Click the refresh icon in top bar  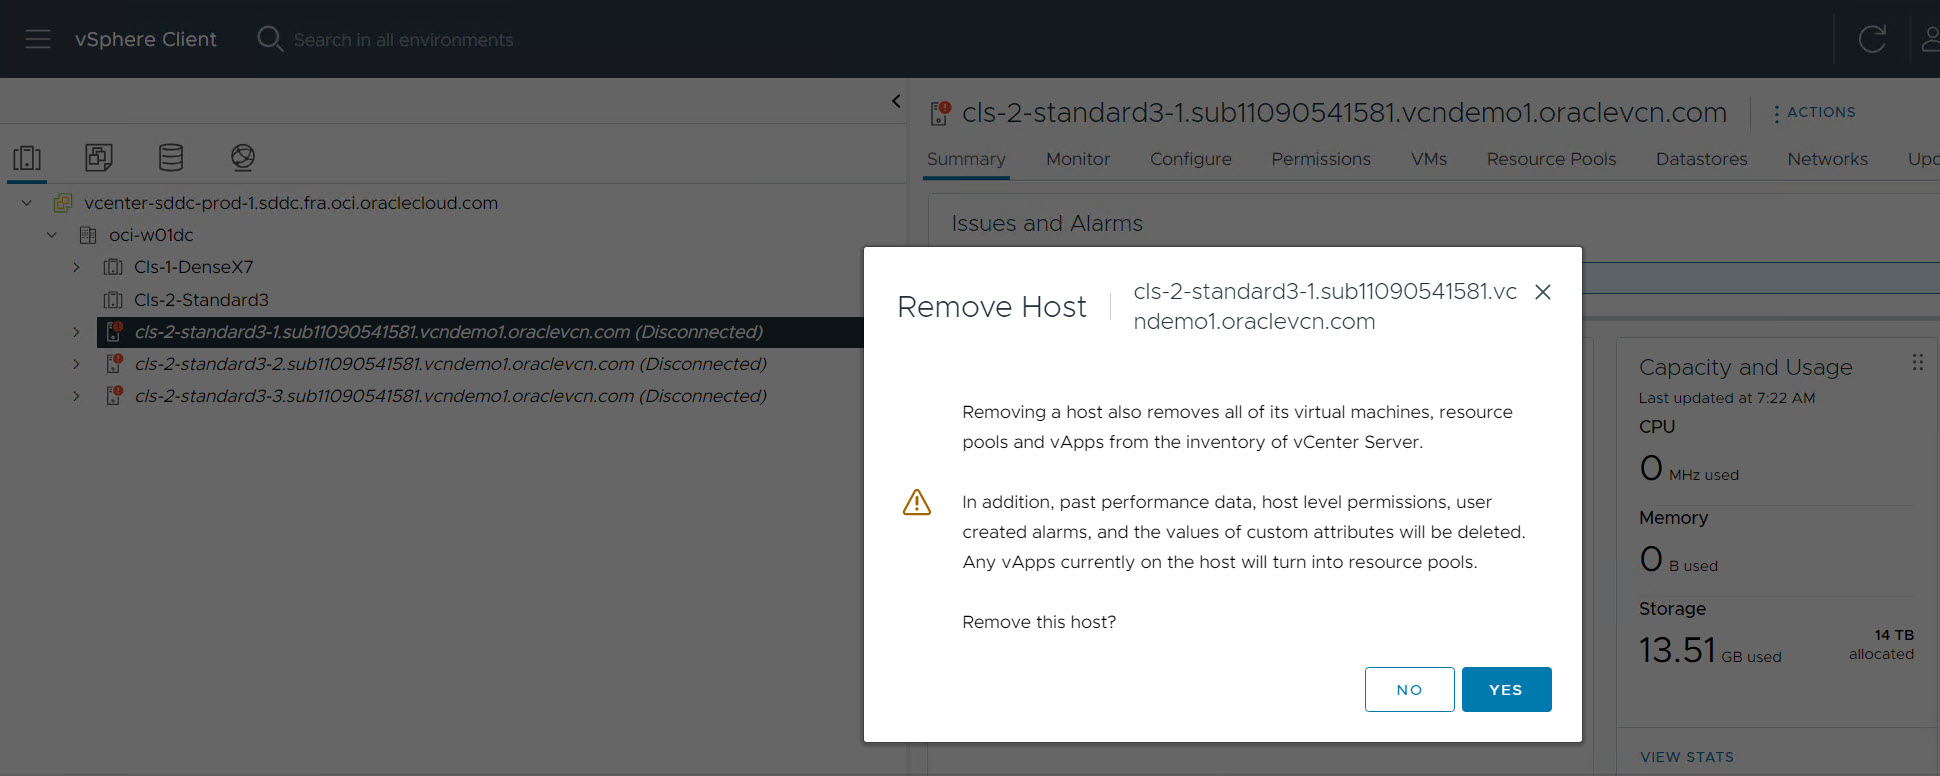(1872, 39)
